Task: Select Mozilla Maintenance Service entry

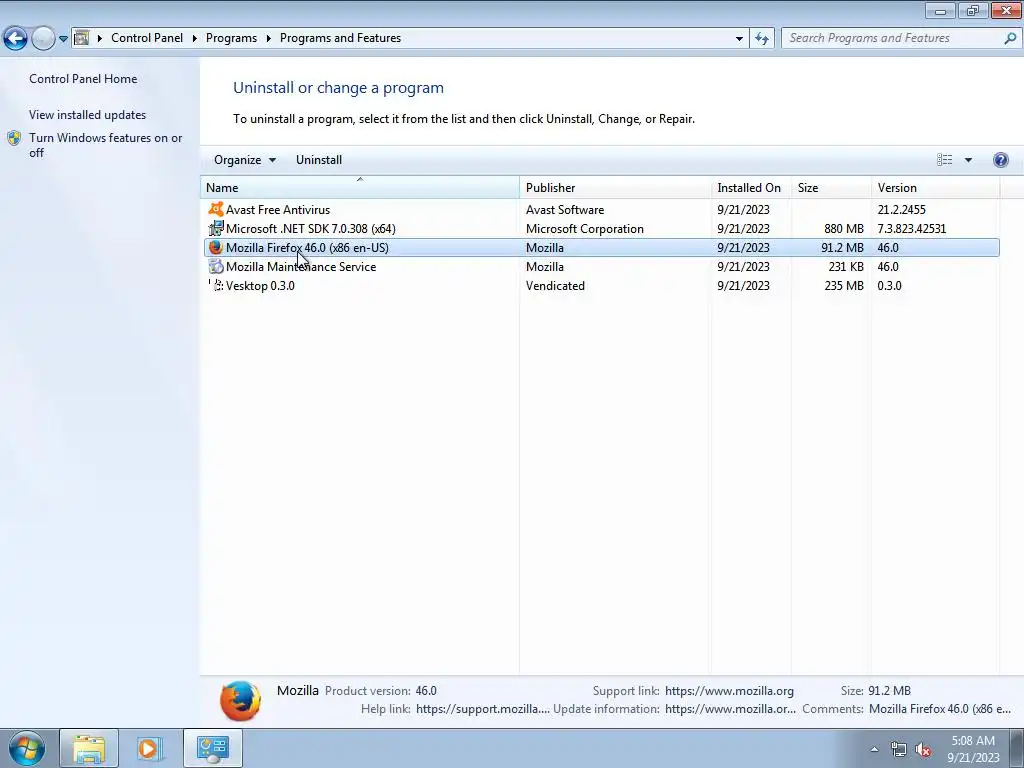Action: pos(301,266)
